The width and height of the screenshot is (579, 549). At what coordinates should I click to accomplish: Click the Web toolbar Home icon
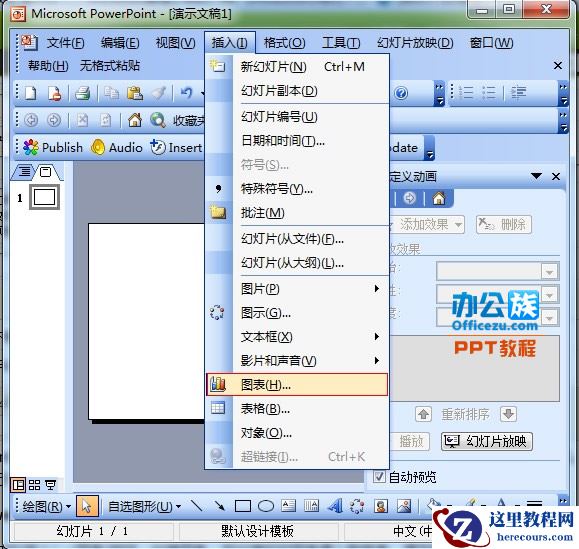[135, 120]
